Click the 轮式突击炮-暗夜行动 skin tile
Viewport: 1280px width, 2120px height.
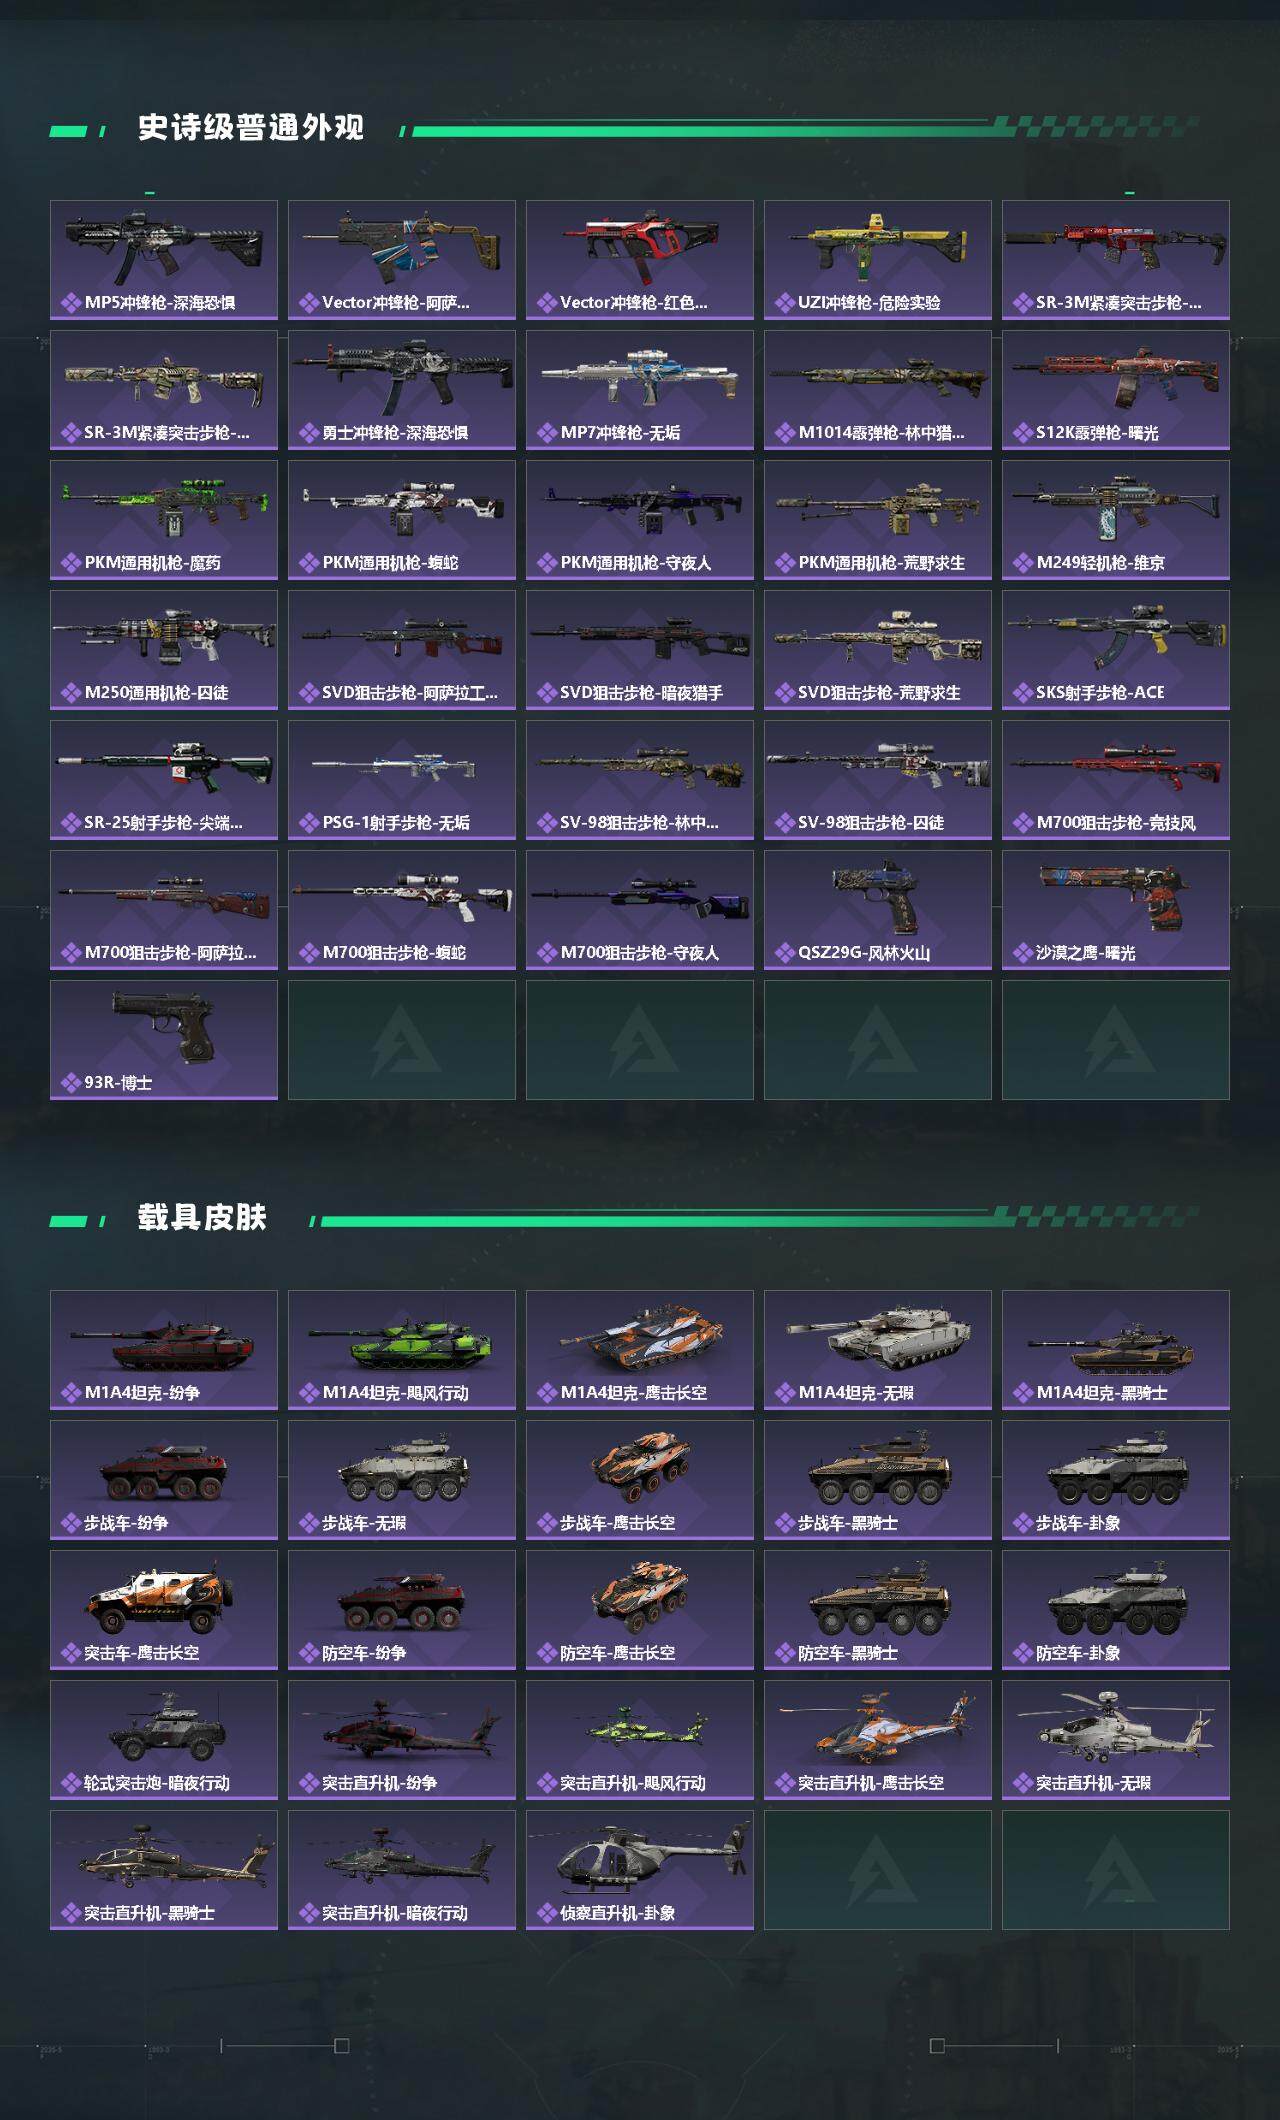(164, 1740)
